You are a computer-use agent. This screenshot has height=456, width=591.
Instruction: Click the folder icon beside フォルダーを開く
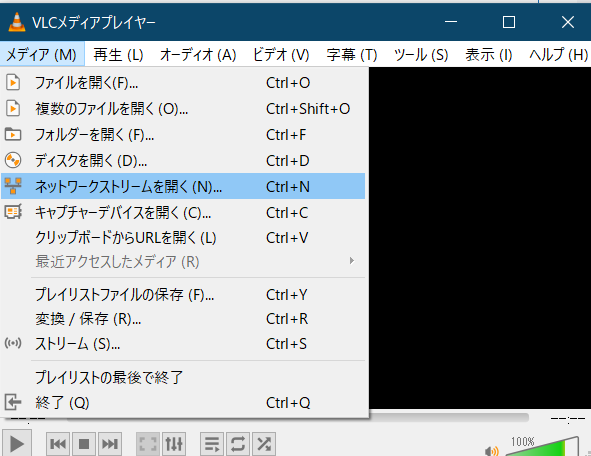pos(13,134)
